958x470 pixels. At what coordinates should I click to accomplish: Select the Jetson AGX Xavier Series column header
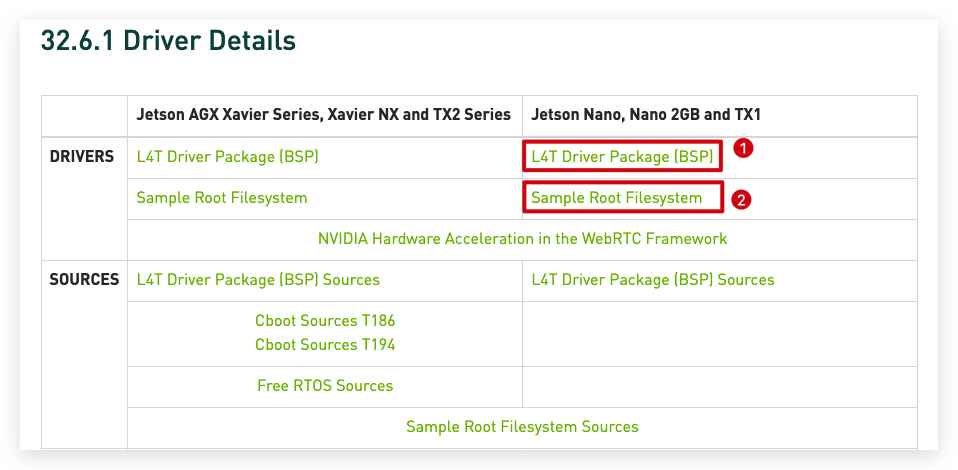coord(324,115)
